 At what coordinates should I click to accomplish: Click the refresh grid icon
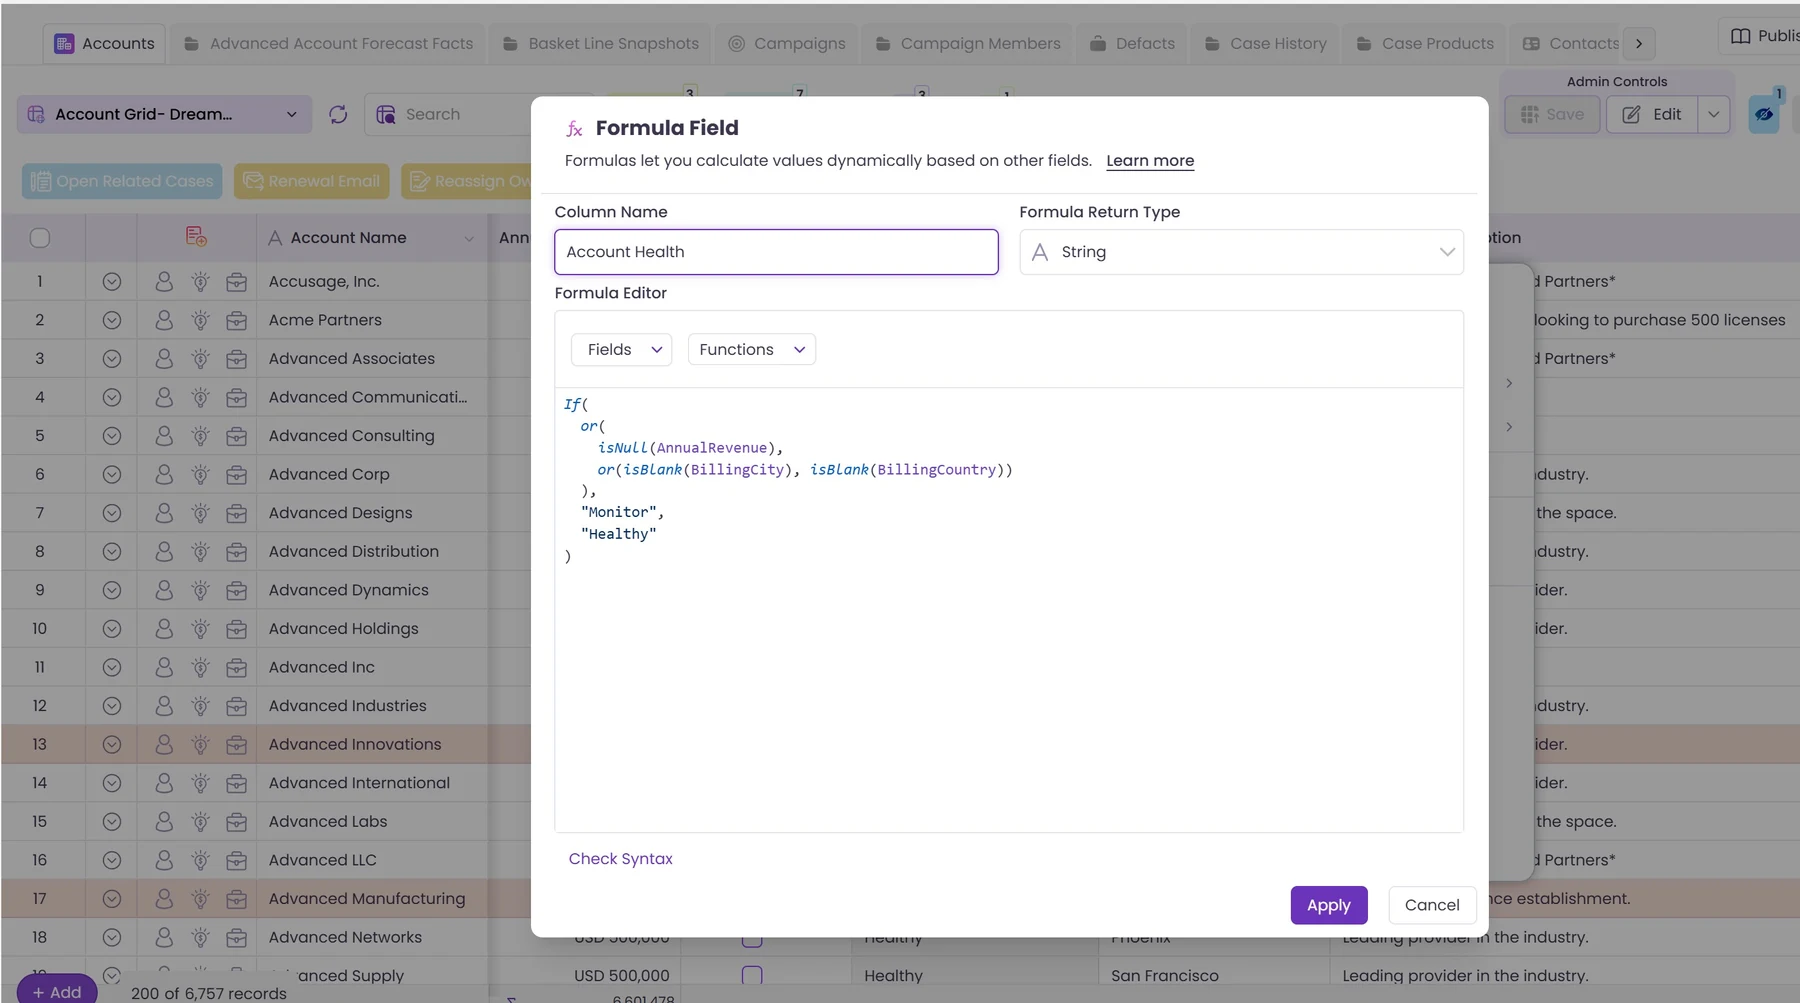click(338, 115)
